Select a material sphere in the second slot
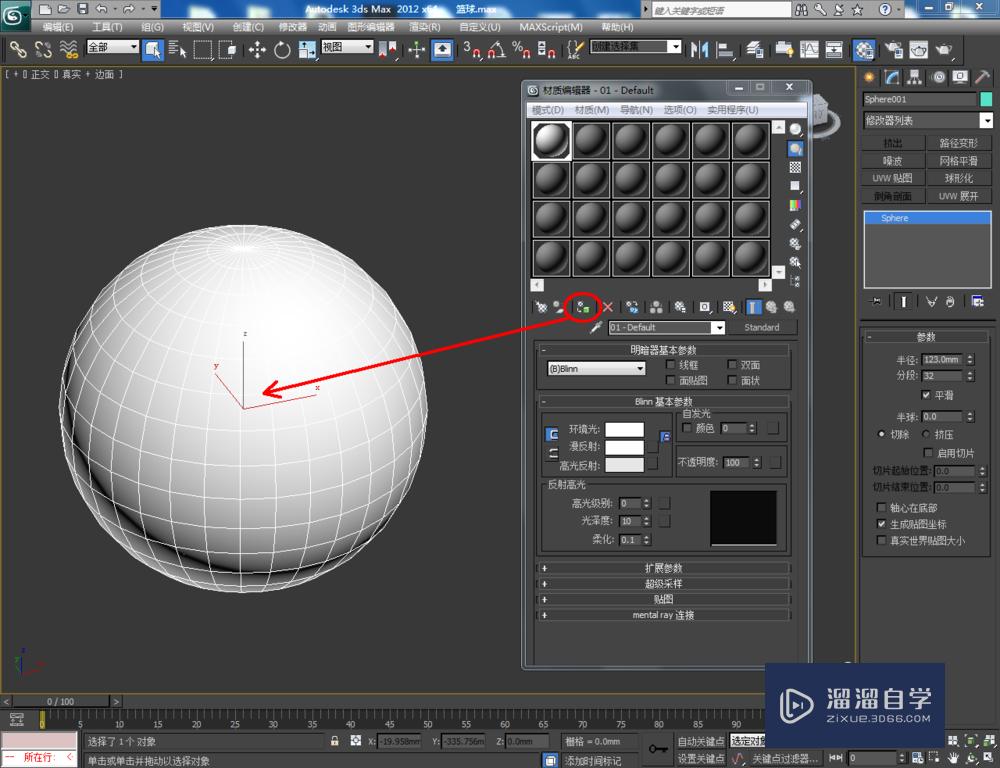This screenshot has width=1000, height=768. pos(590,140)
